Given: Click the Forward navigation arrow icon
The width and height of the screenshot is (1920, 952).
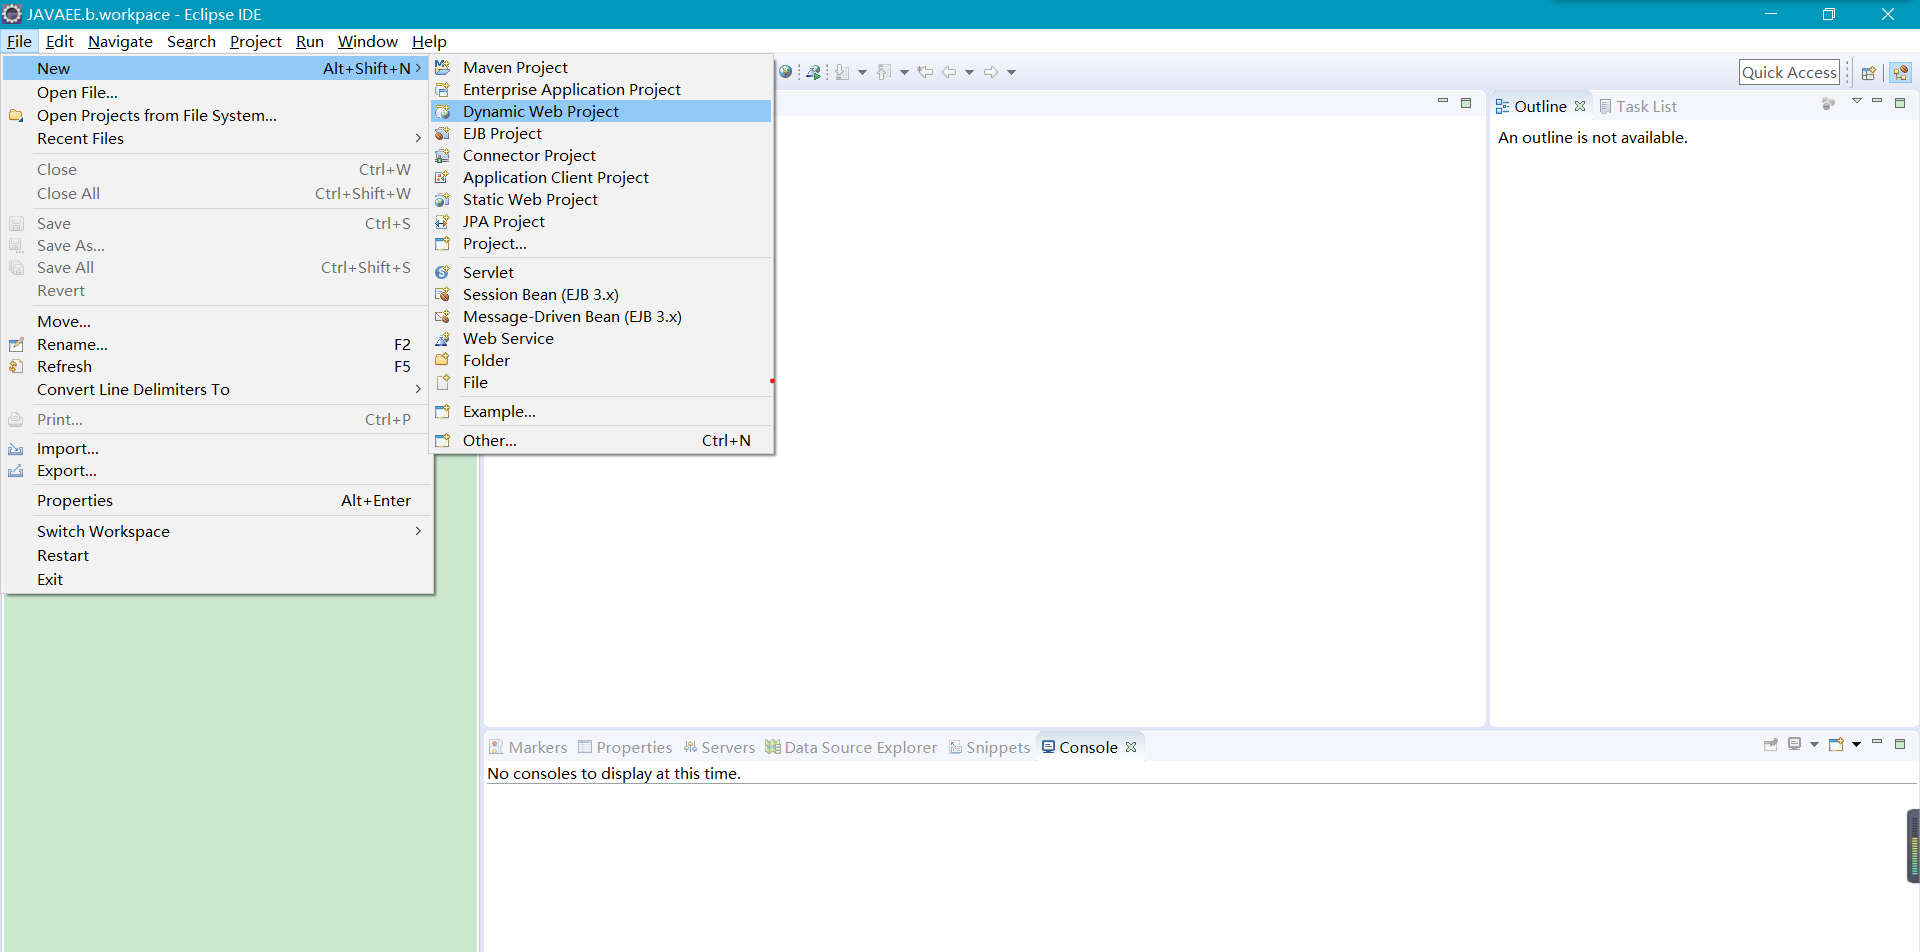Looking at the screenshot, I should (x=991, y=72).
